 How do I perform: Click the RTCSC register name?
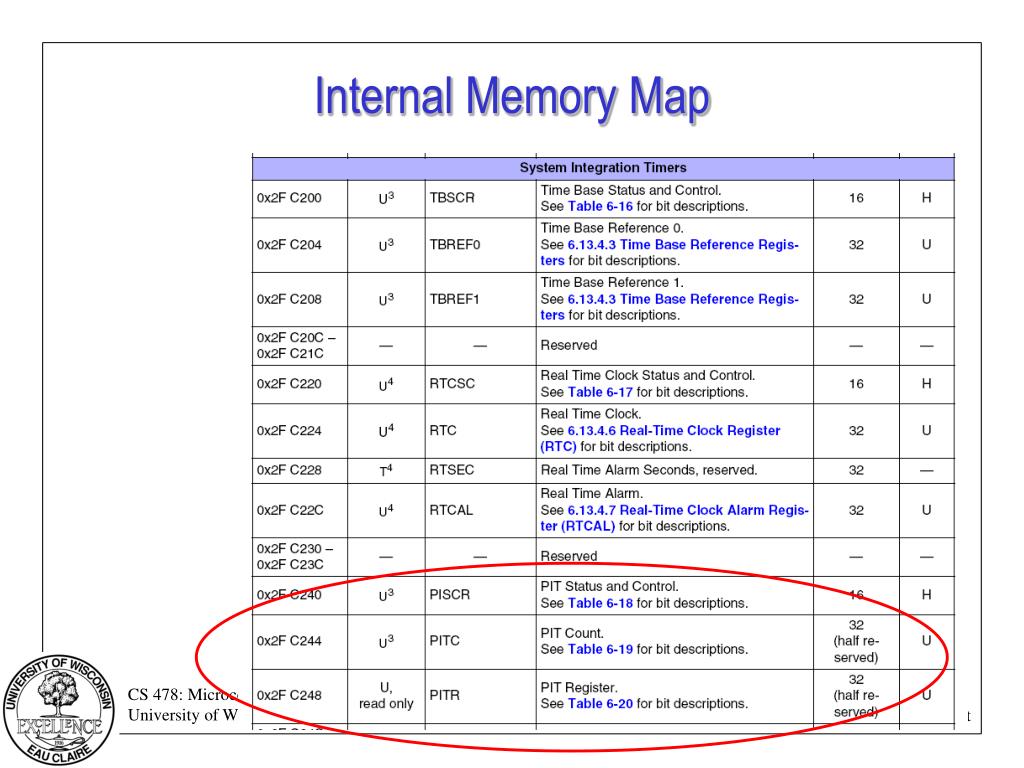(x=452, y=384)
